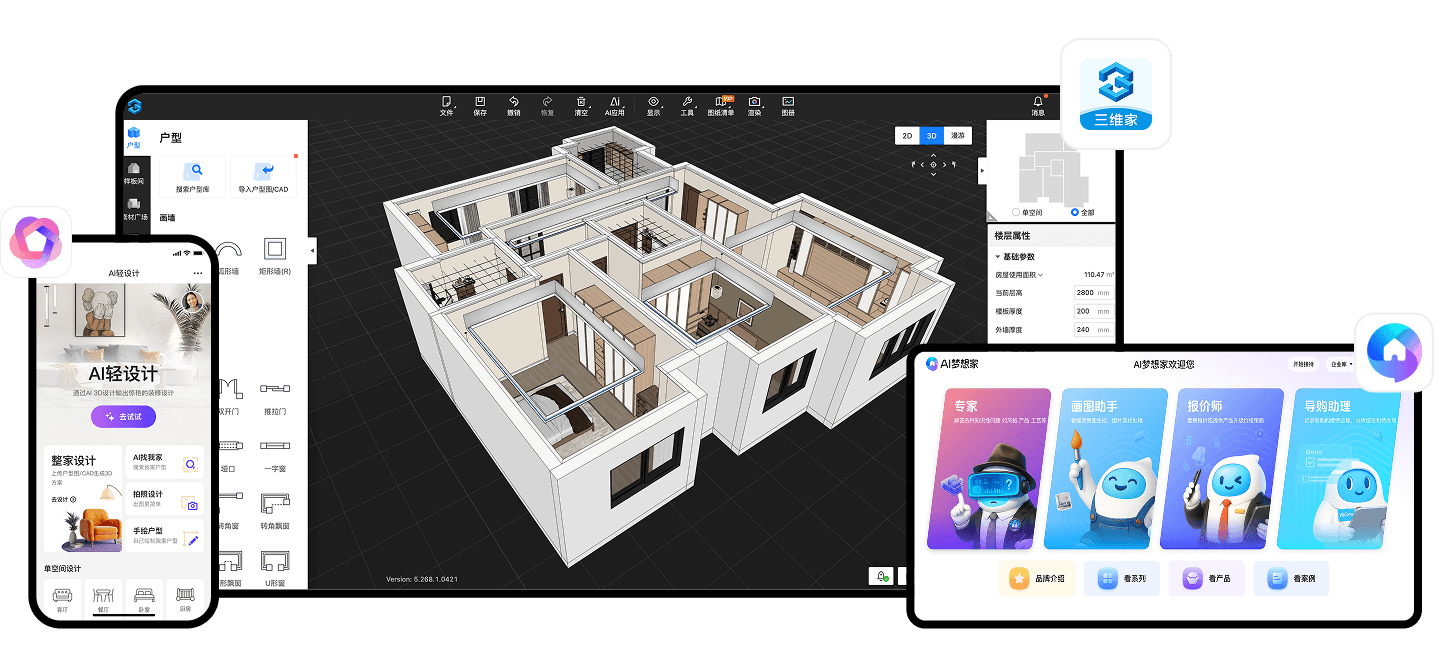Select the 户型 sidebar icon
Viewport: 1436px width, 660px height.
(133, 137)
